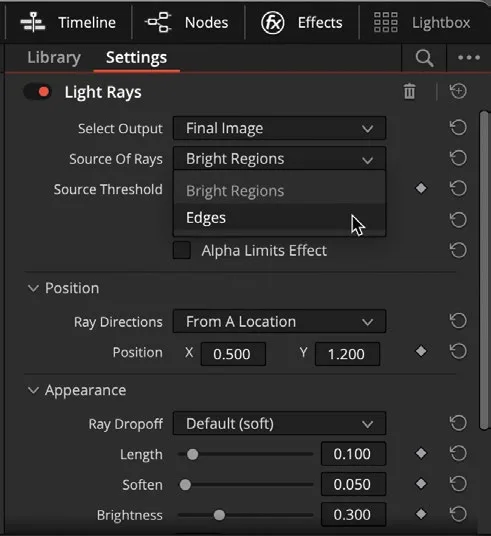Open the three-dots options menu

[469, 57]
